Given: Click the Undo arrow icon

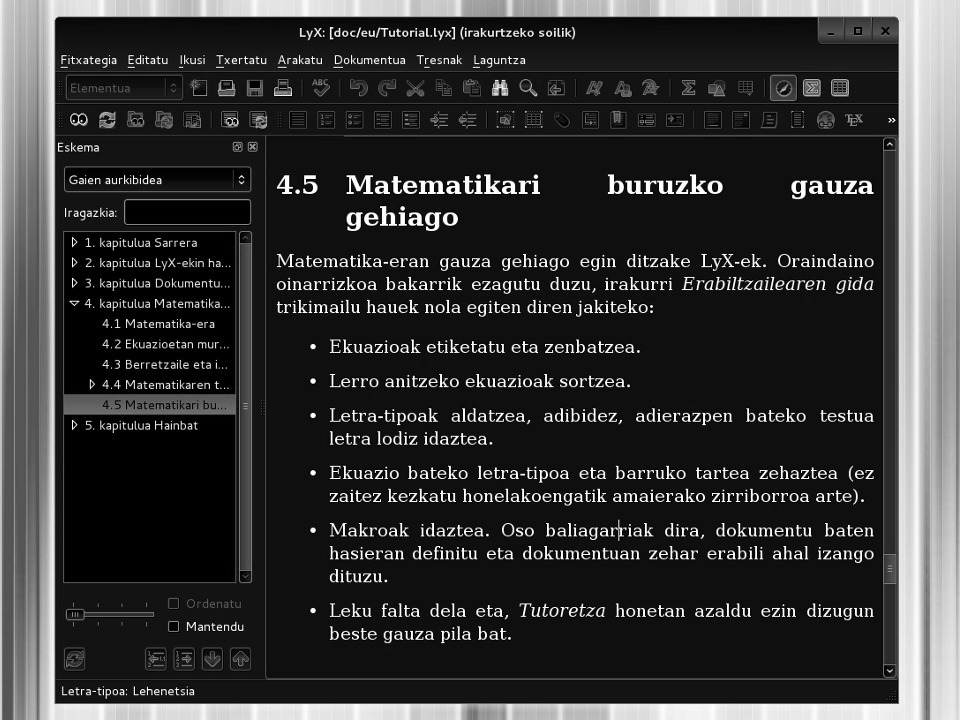Looking at the screenshot, I should pyautogui.click(x=358, y=88).
